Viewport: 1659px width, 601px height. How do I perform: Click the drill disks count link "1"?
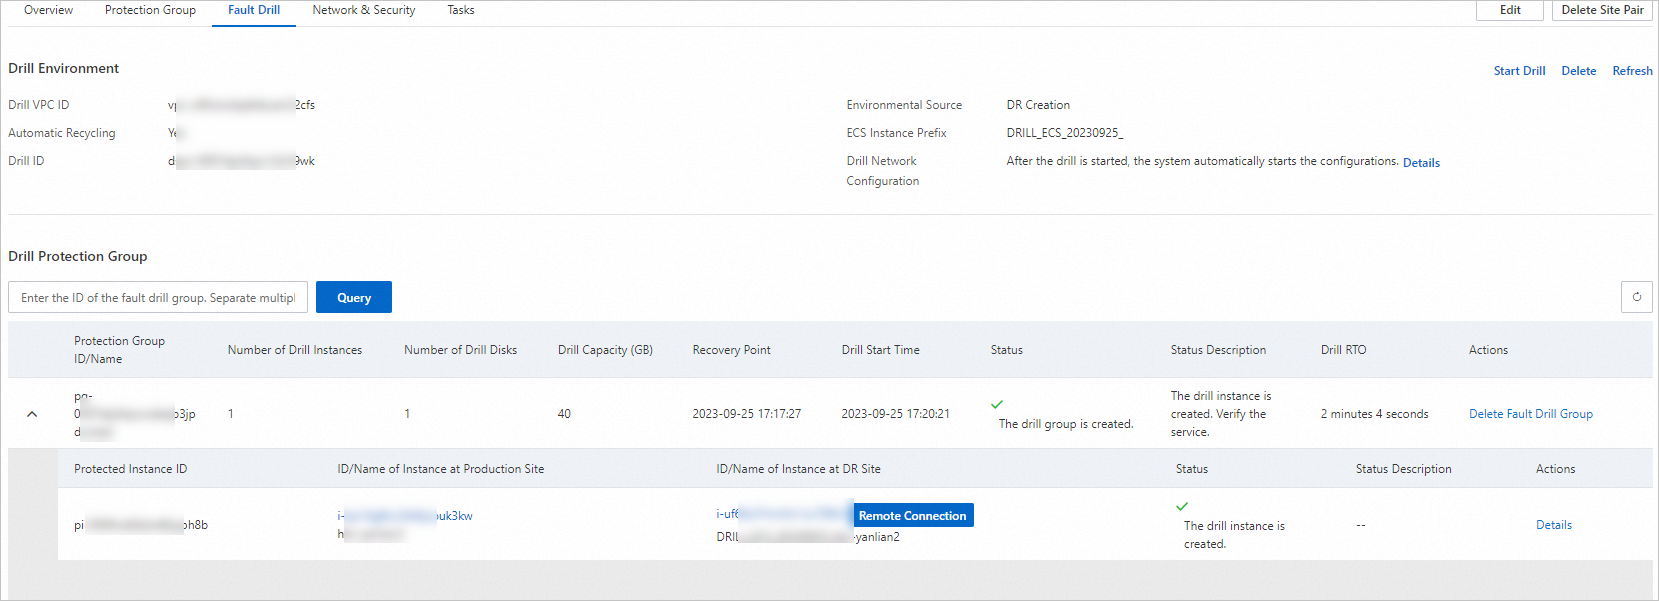pyautogui.click(x=407, y=414)
